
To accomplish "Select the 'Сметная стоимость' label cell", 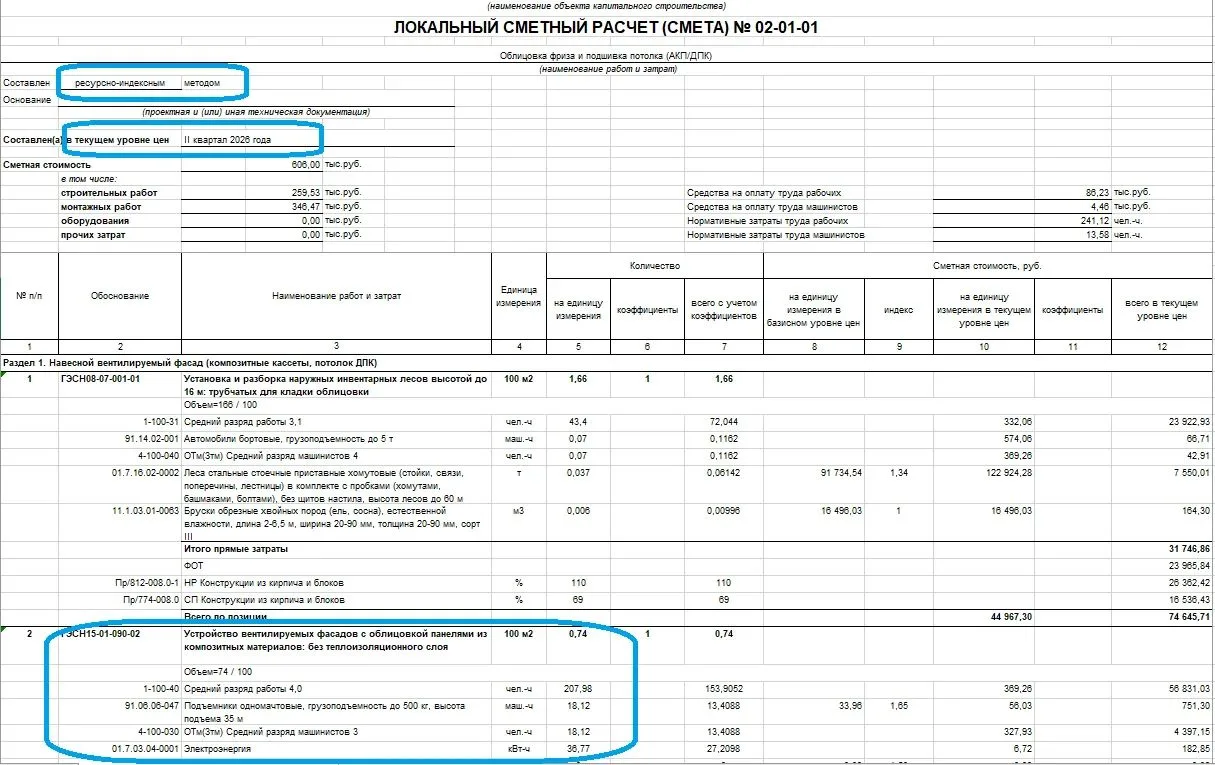I will click(x=47, y=165).
